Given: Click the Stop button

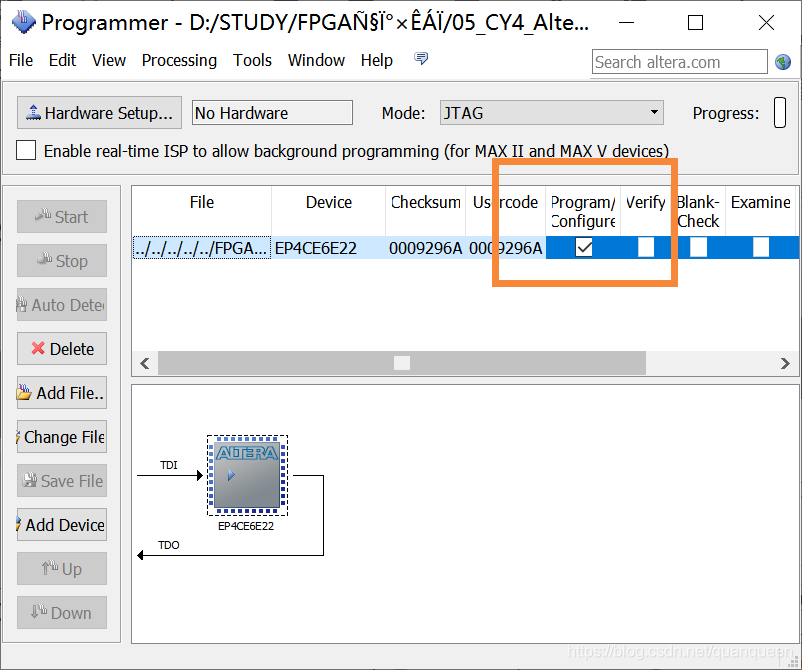Looking at the screenshot, I should [62, 260].
